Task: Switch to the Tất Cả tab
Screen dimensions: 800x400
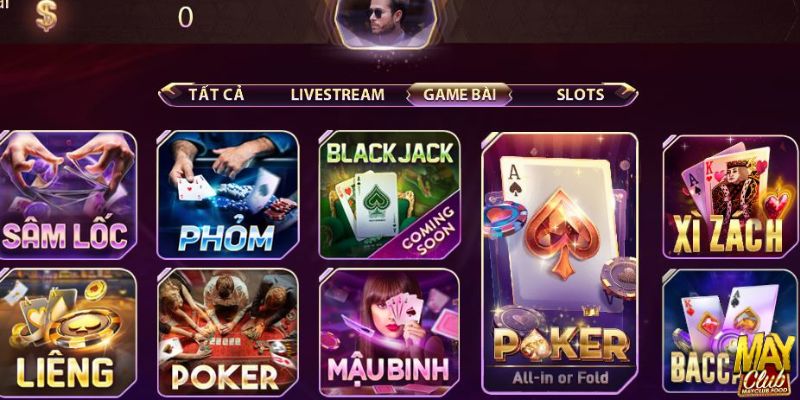Action: (217, 94)
